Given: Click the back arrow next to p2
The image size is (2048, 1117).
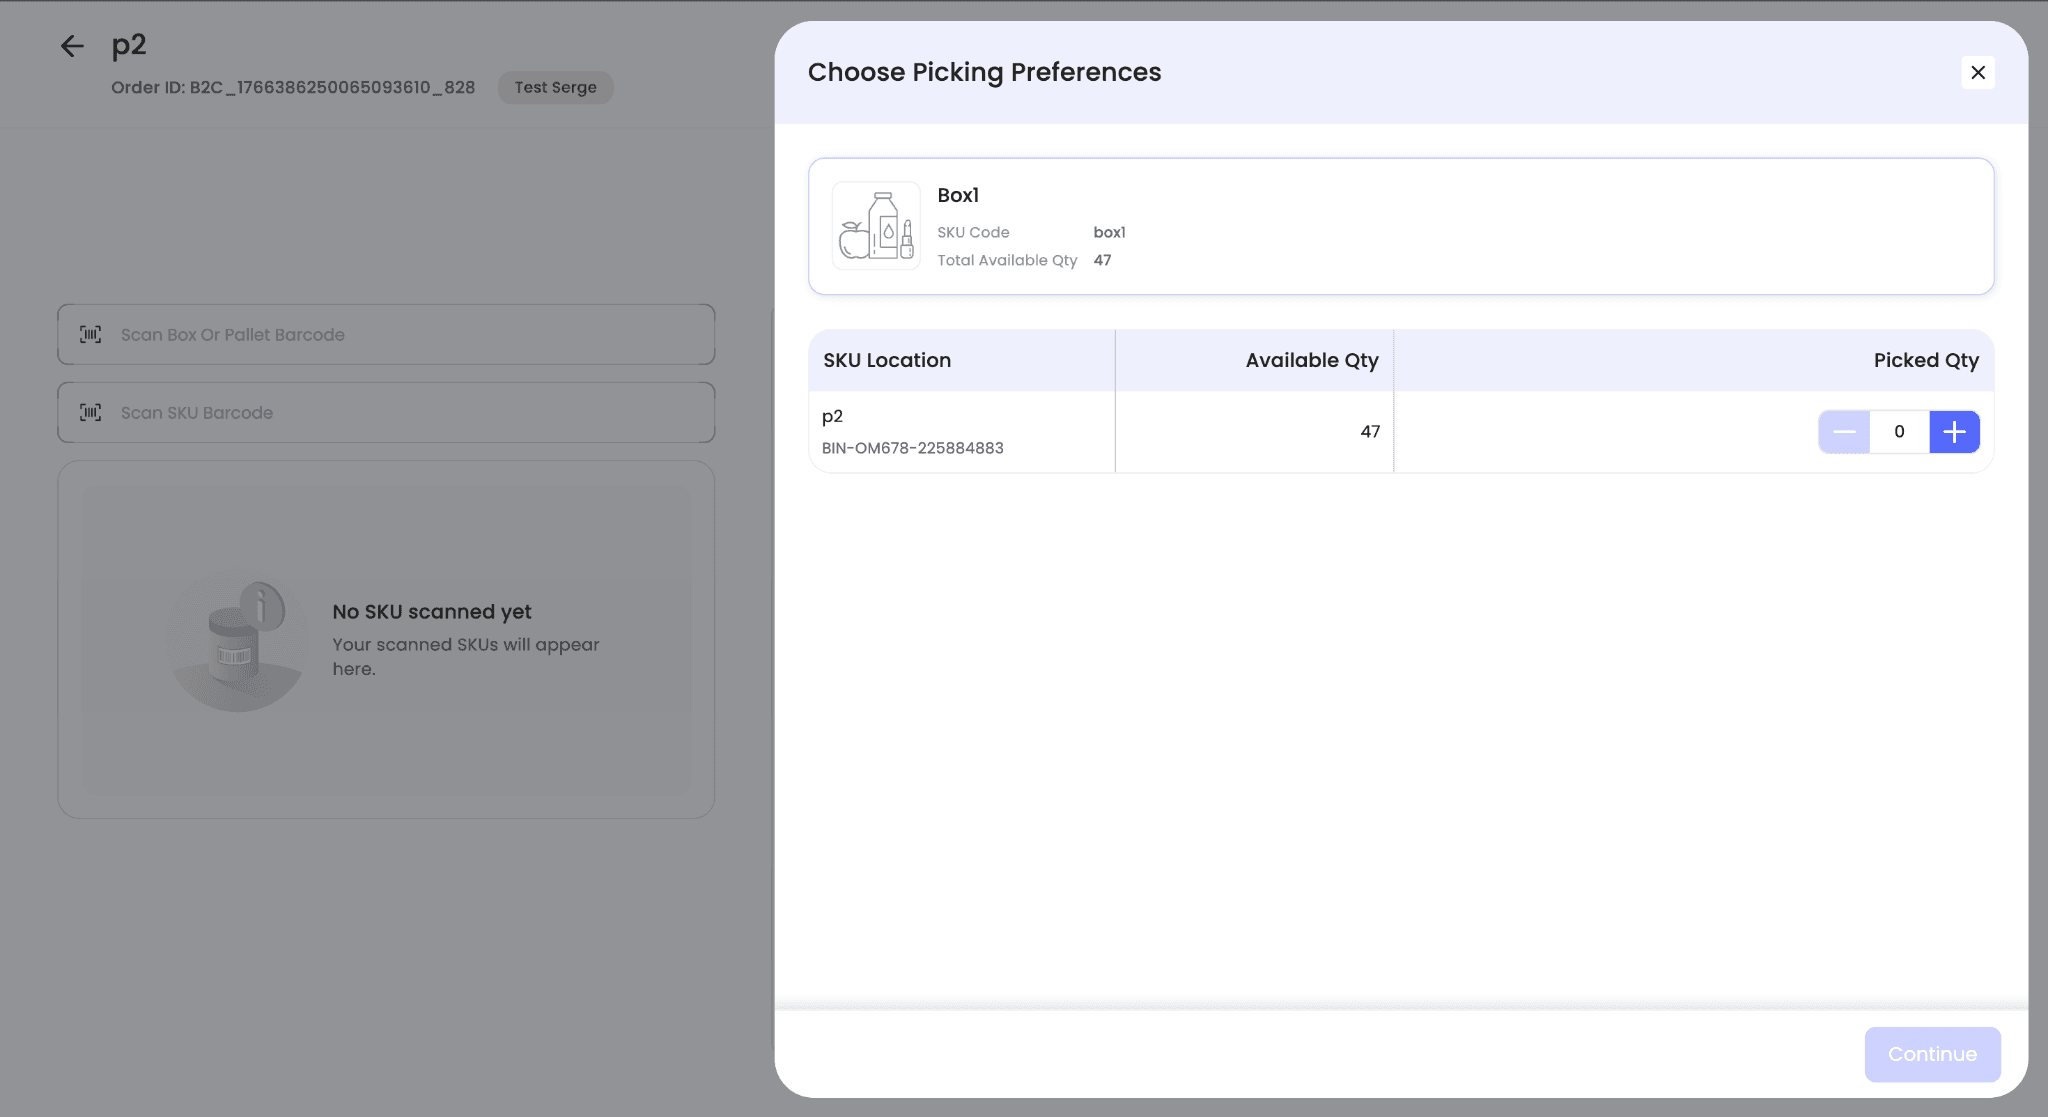Looking at the screenshot, I should point(72,46).
